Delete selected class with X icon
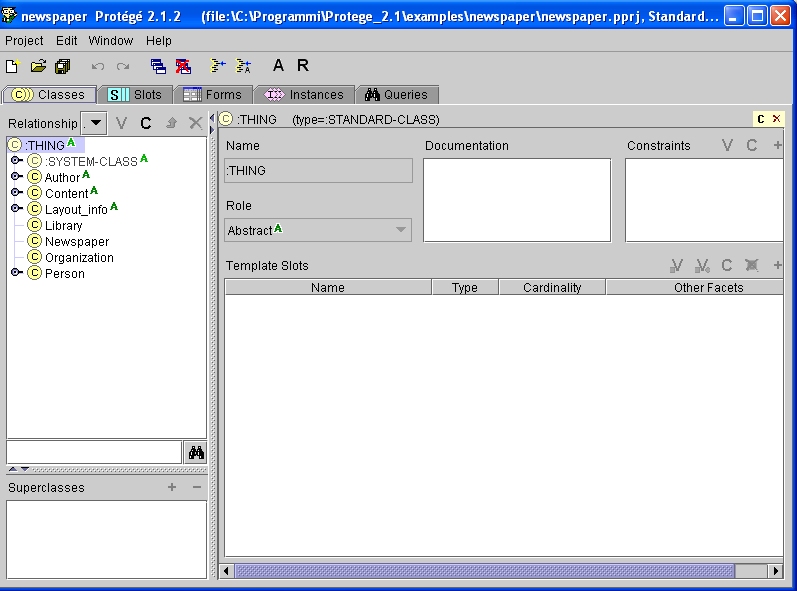Image resolution: width=797 pixels, height=591 pixels. [195, 123]
